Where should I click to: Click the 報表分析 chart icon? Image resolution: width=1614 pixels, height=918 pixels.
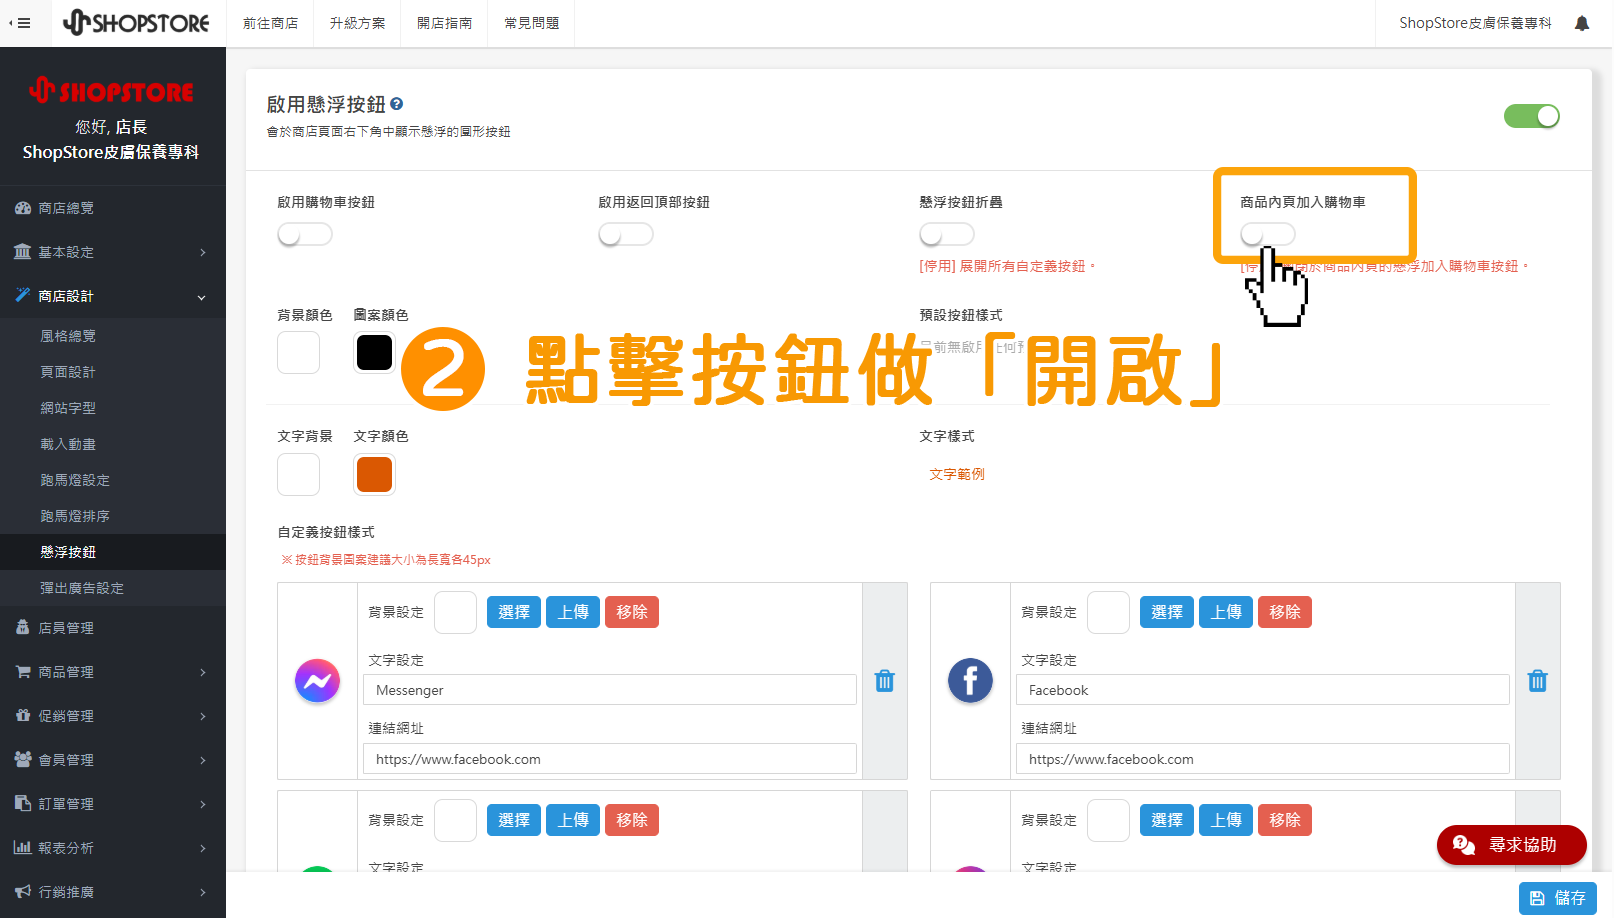22,847
